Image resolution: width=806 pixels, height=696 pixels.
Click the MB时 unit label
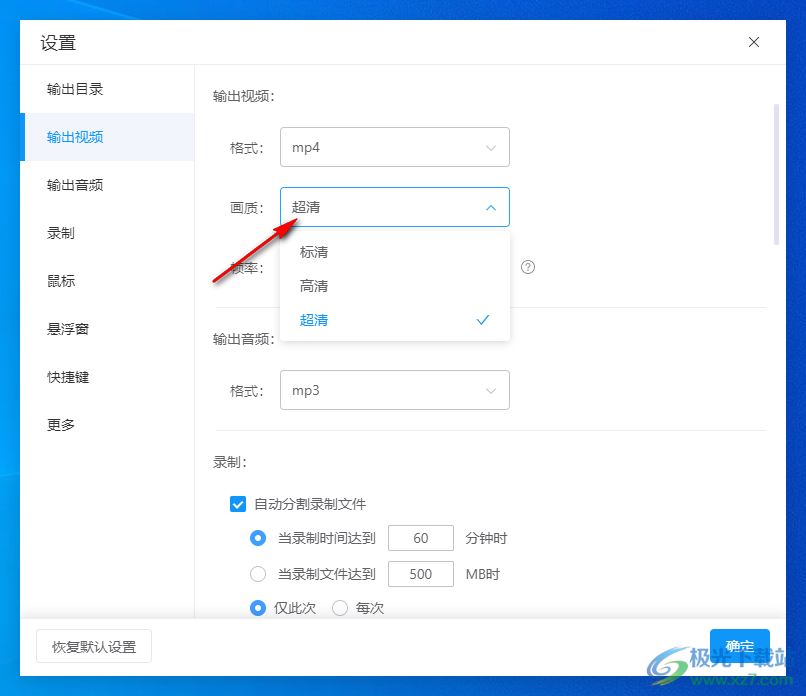tap(483, 574)
